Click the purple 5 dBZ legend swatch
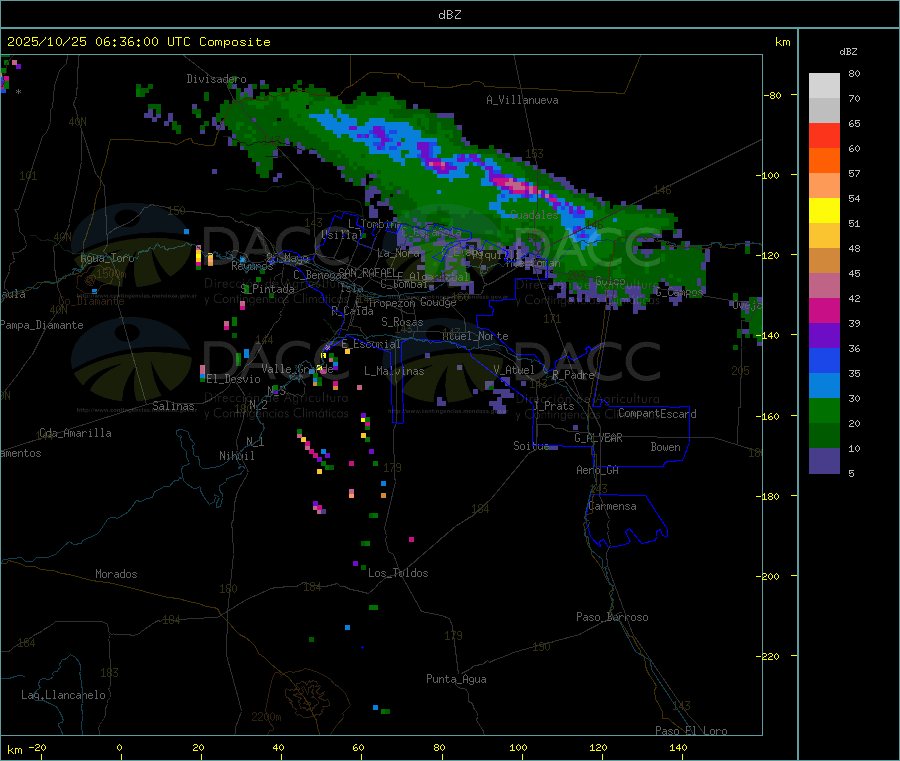Image resolution: width=900 pixels, height=761 pixels. pos(824,461)
